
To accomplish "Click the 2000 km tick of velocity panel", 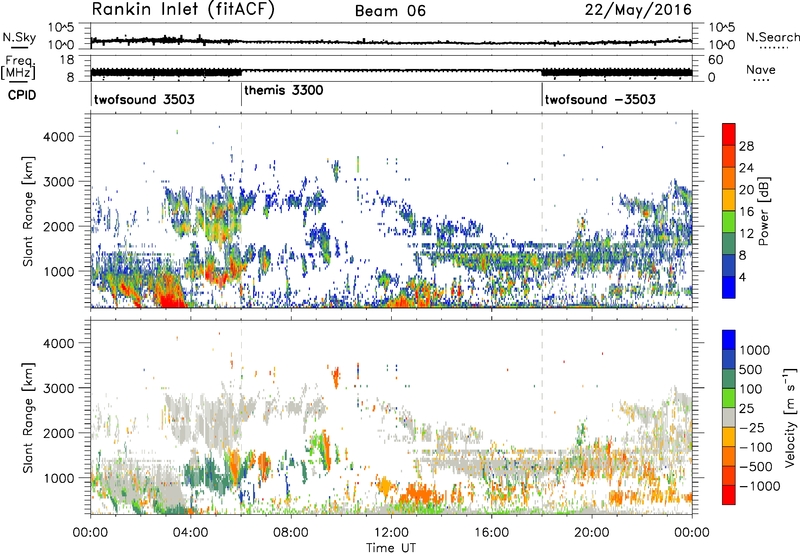I will 58,433.
